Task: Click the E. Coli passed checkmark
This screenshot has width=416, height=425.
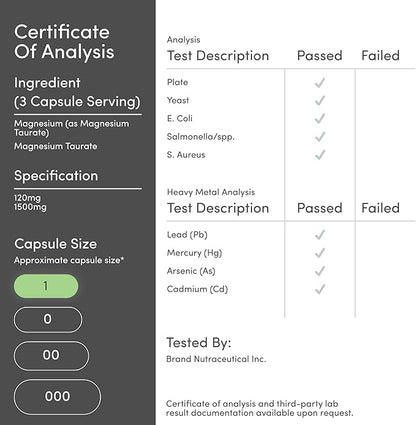Action: (320, 119)
